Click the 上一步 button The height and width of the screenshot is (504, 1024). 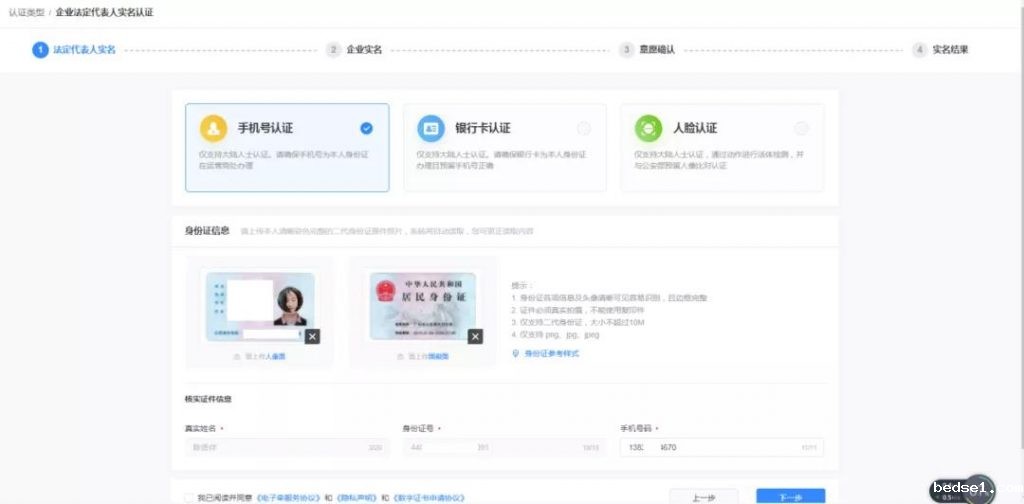point(704,496)
